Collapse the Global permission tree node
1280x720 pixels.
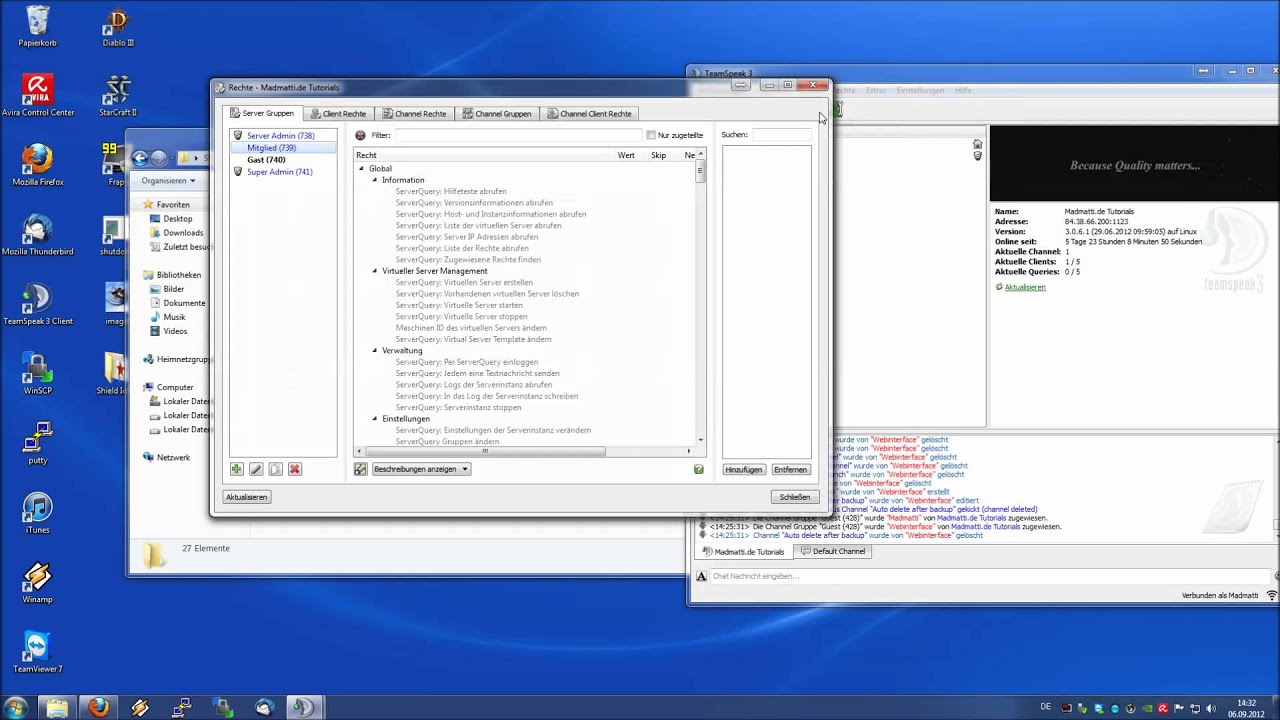click(x=362, y=169)
